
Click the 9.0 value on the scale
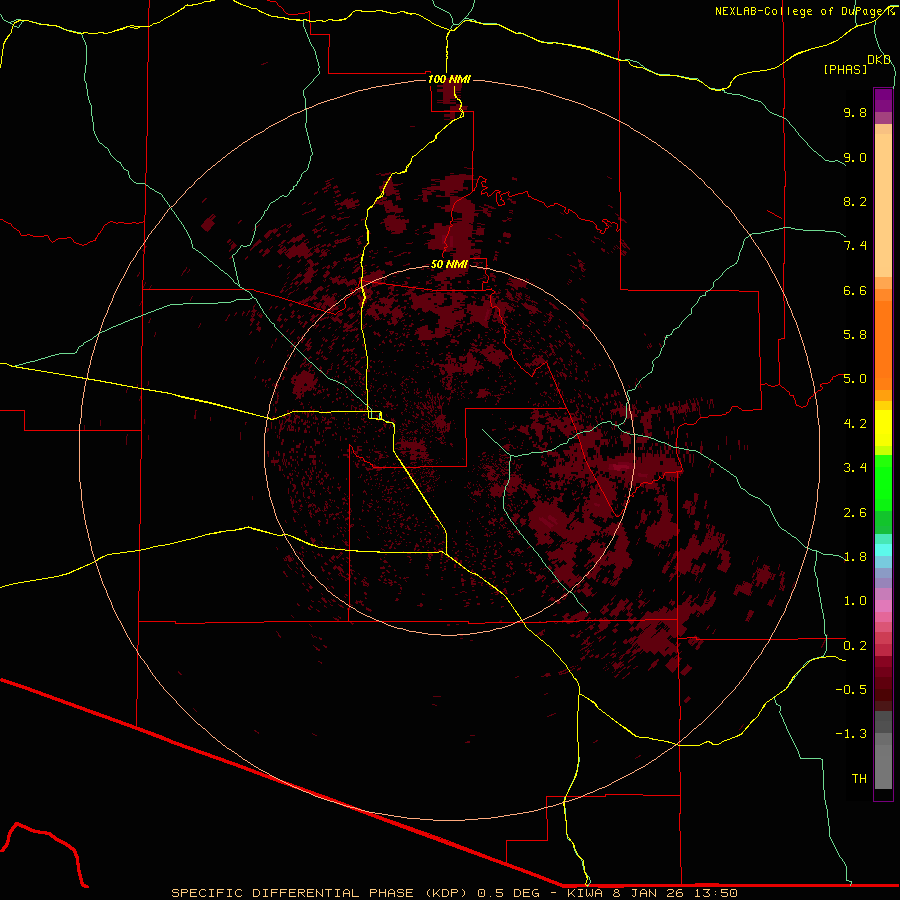coord(855,157)
